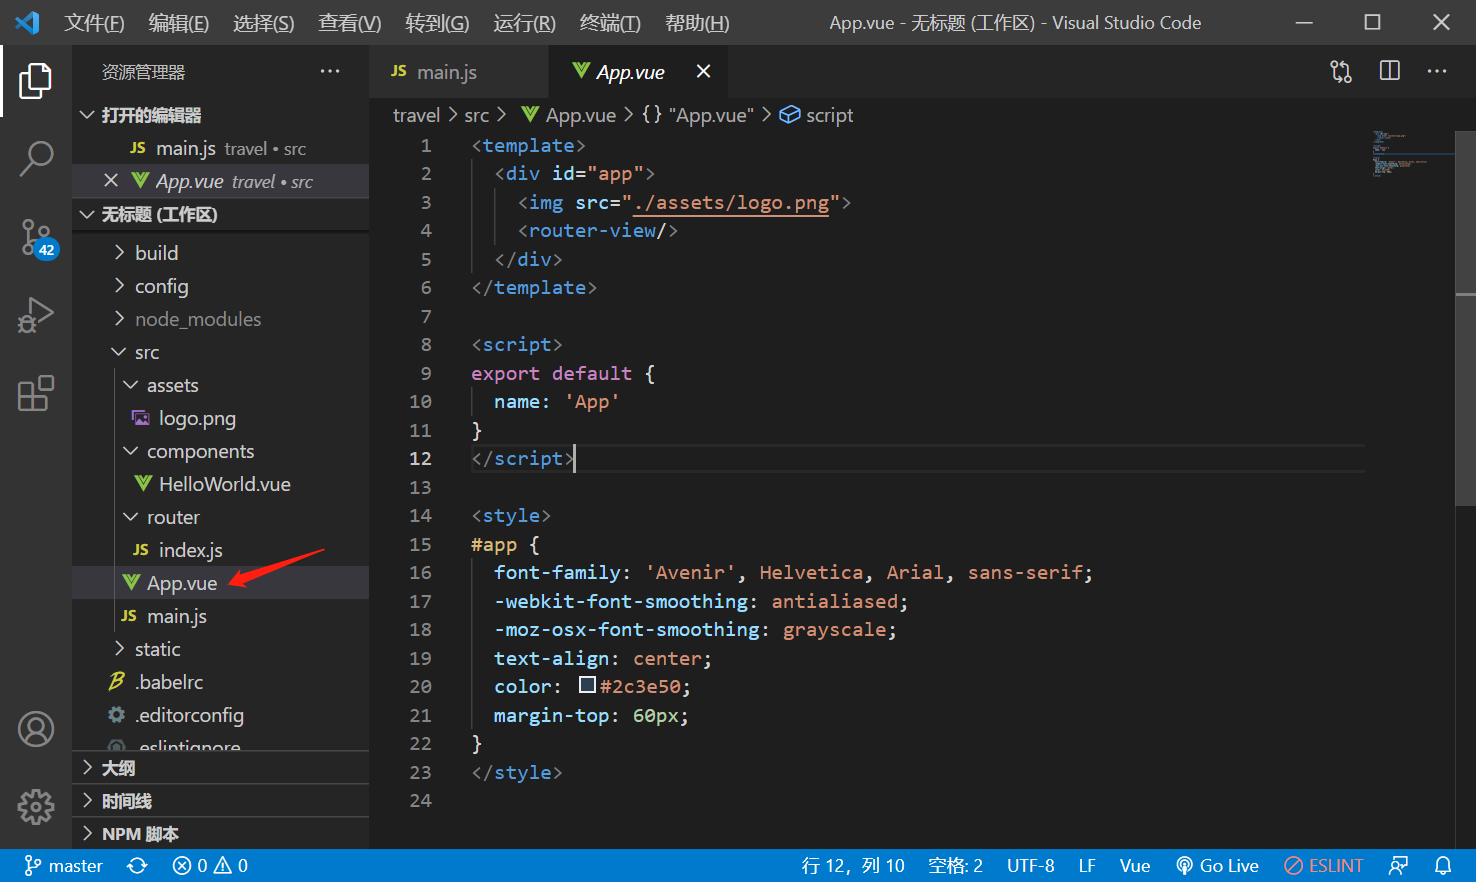Open the Search view icon
Image resolution: width=1476 pixels, height=882 pixels.
[36, 158]
